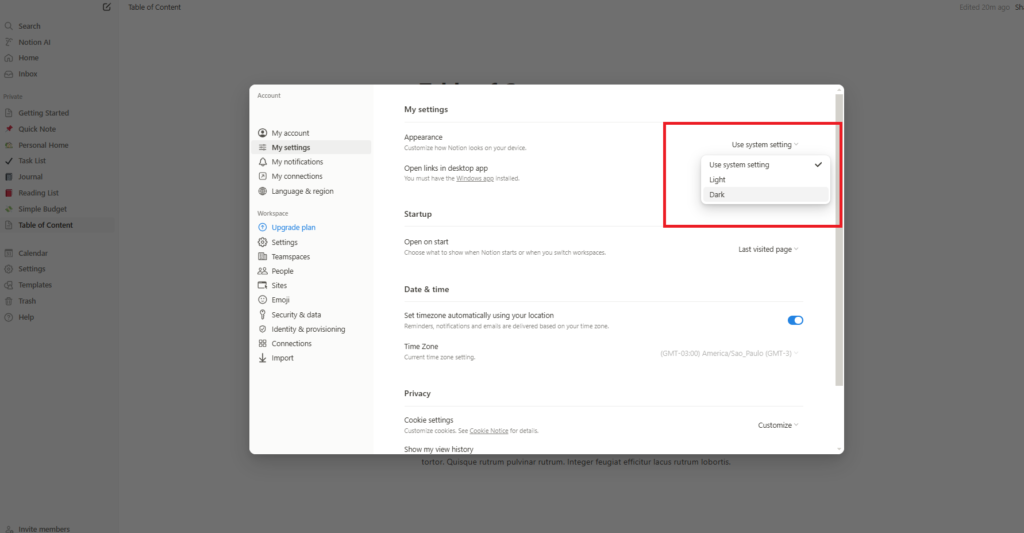Click the Language & region globe icon
Screen dimensions: 1024x533
[x=263, y=191]
